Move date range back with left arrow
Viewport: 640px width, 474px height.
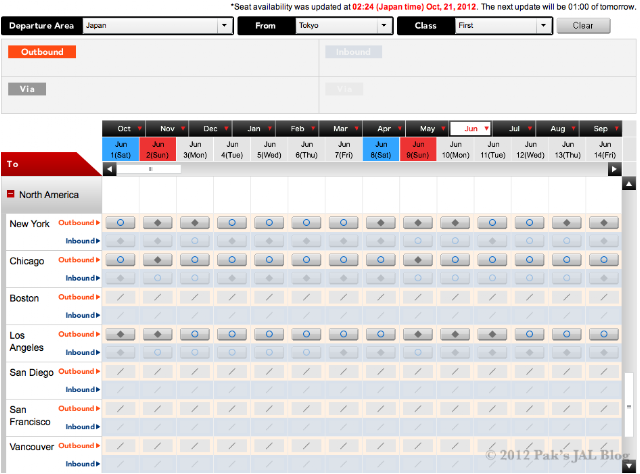(109, 169)
